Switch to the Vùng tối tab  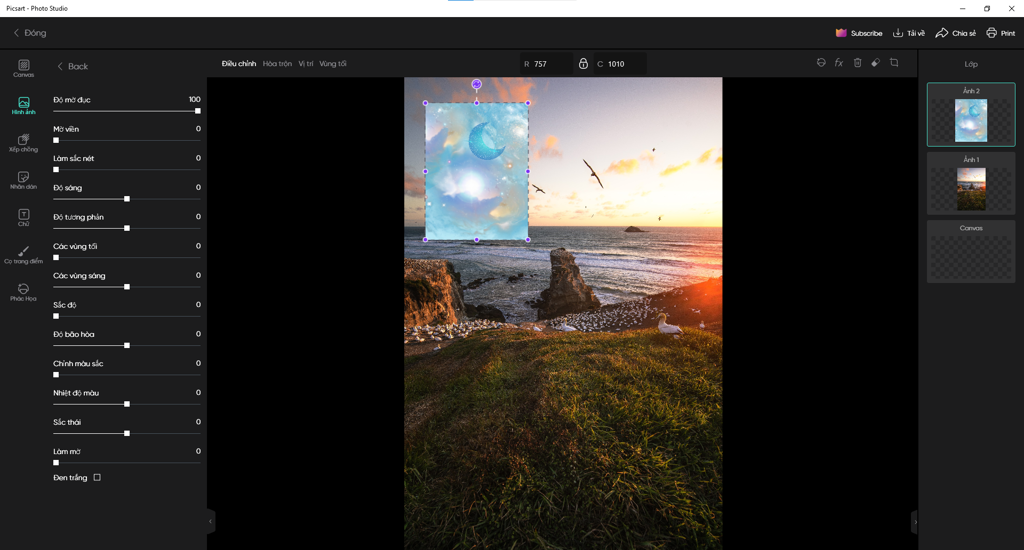tap(332, 63)
